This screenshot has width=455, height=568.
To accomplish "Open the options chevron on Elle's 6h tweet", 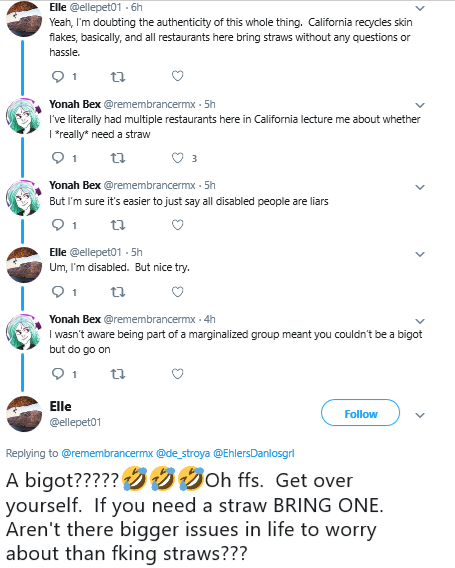I will tap(419, 8).
